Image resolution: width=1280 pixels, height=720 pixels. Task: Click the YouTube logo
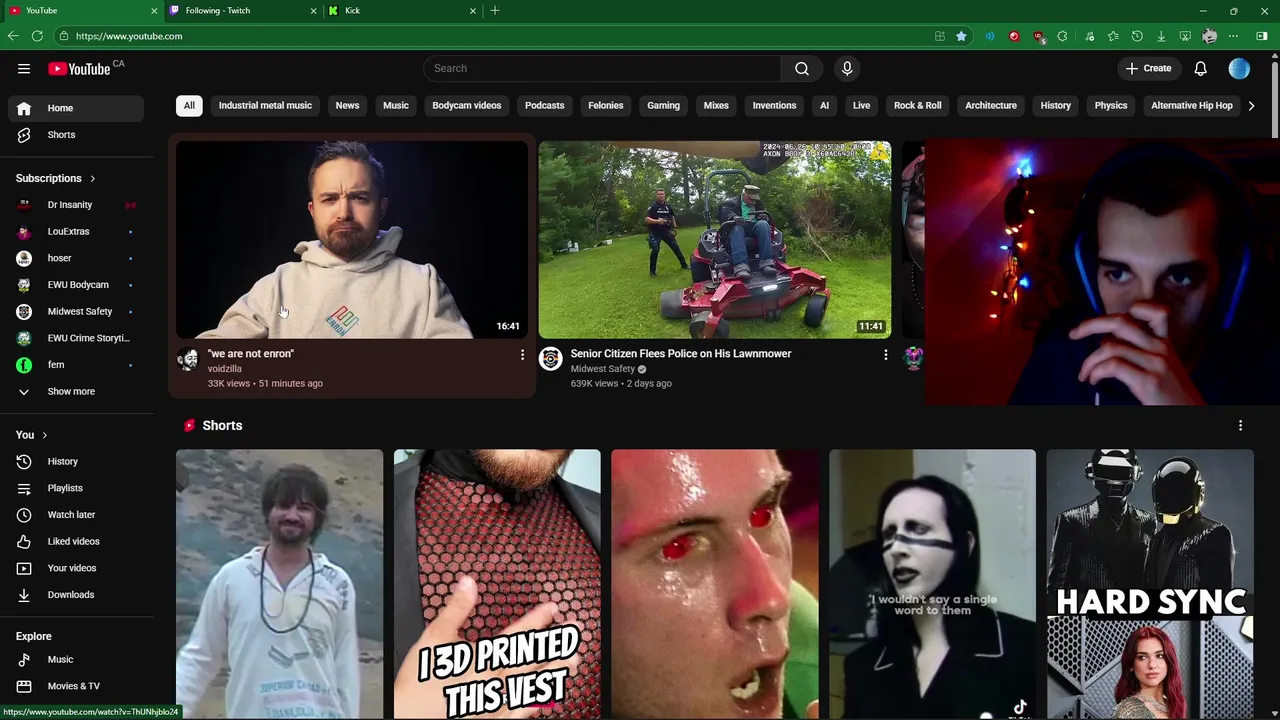(x=79, y=68)
